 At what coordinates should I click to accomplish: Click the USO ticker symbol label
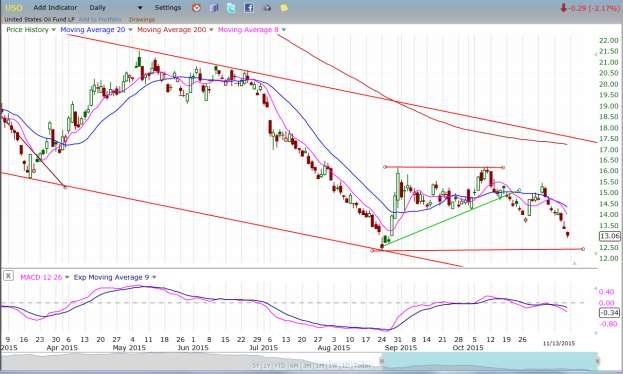pyautogui.click(x=13, y=8)
